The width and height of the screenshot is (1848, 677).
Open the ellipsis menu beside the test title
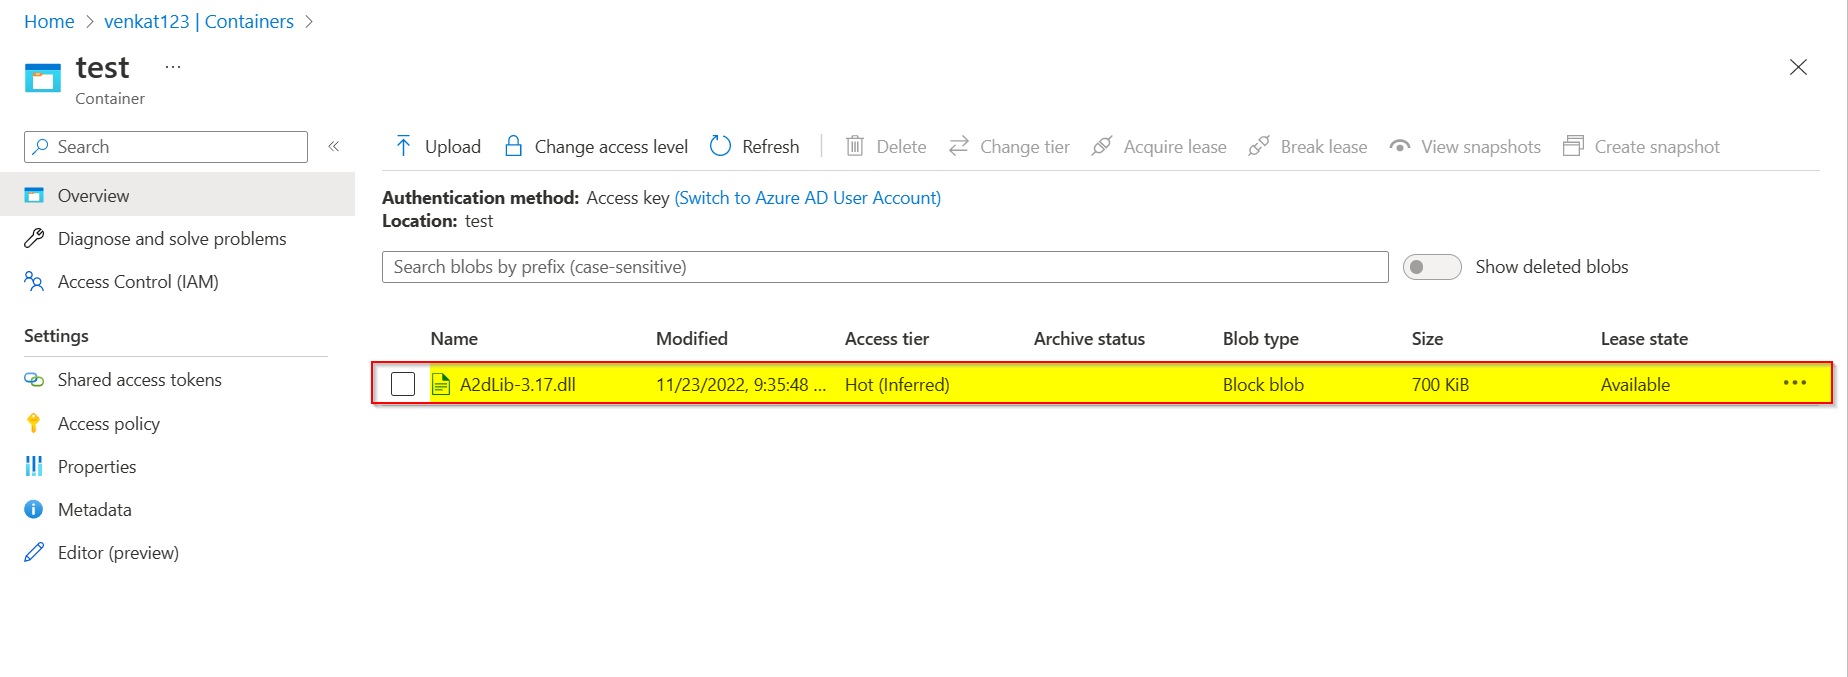click(x=173, y=67)
